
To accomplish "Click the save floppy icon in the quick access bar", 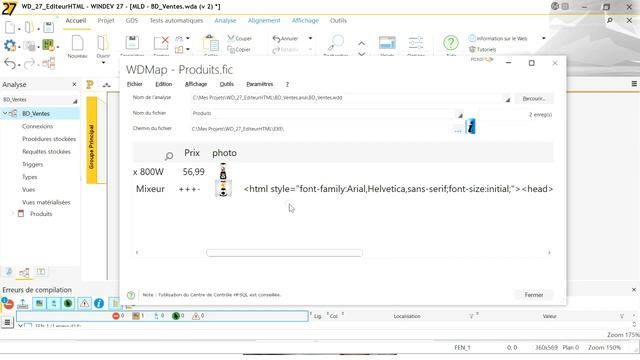I will (49, 28).
